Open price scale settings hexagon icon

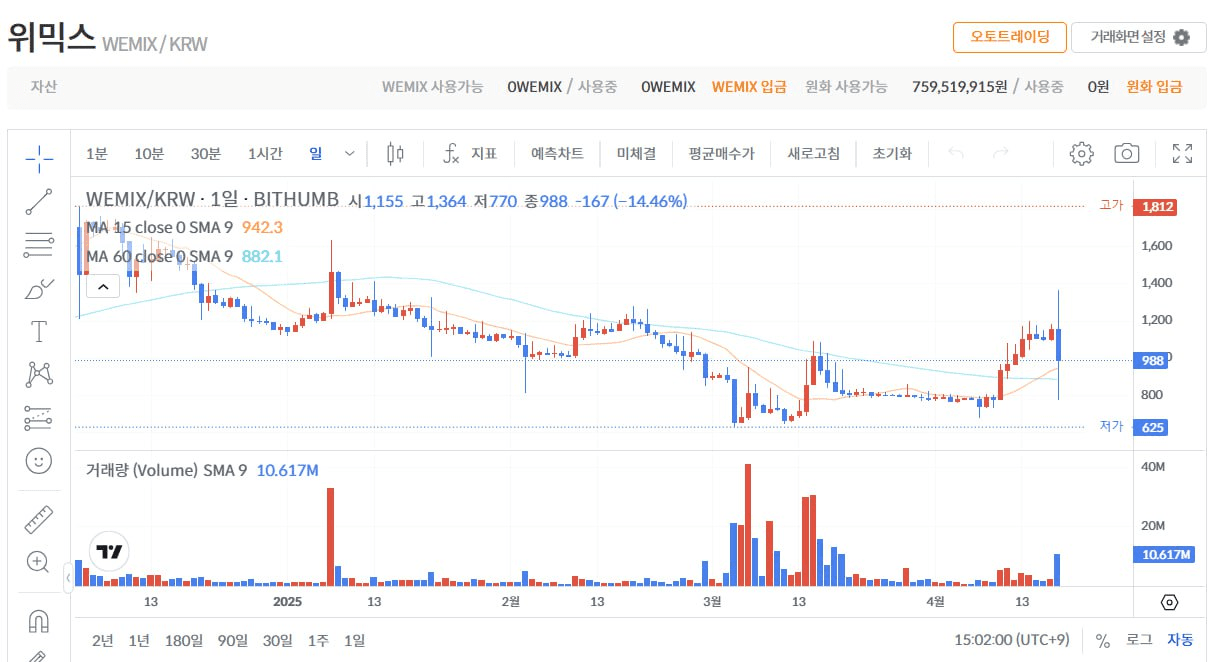(x=1170, y=602)
